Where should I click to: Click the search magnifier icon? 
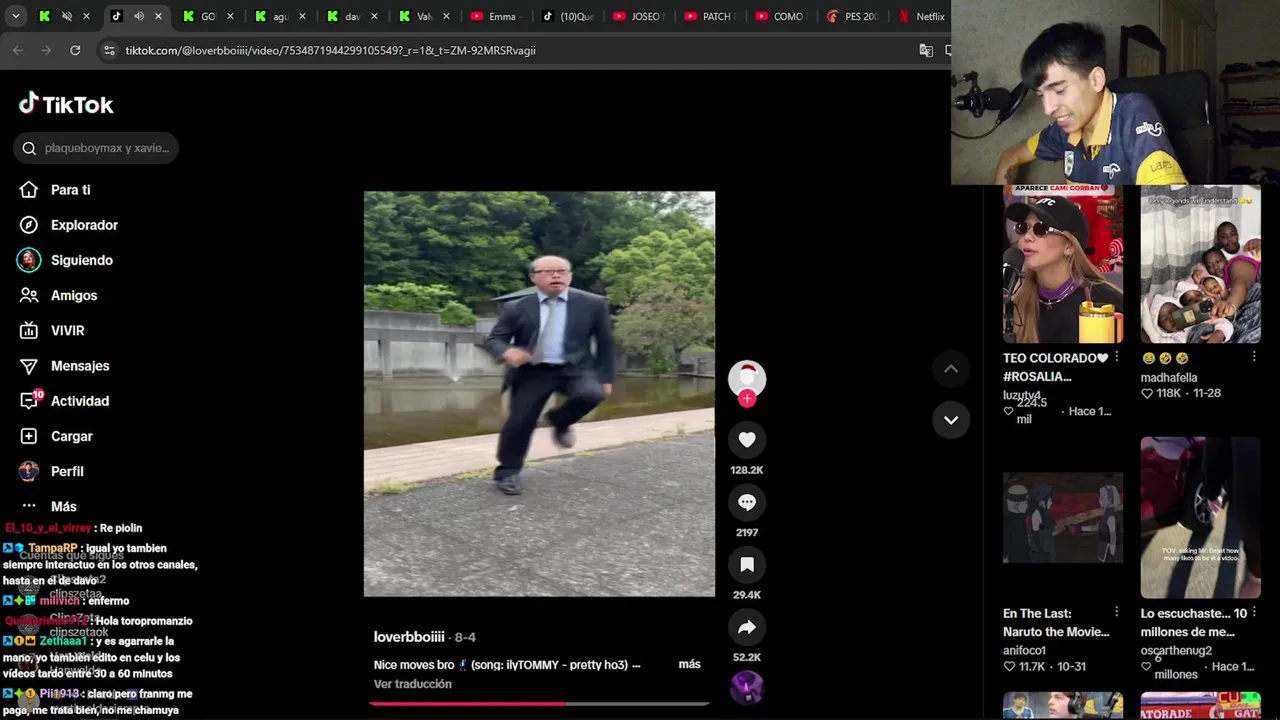pyautogui.click(x=29, y=148)
